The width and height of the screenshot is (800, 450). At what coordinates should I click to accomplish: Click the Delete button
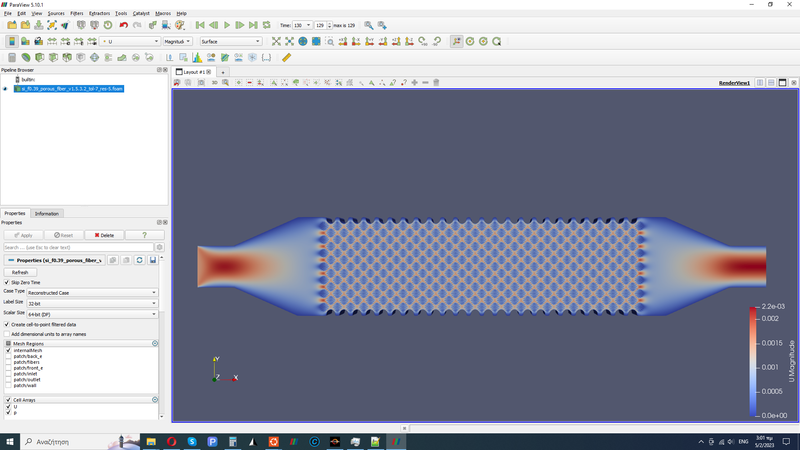click(x=103, y=235)
